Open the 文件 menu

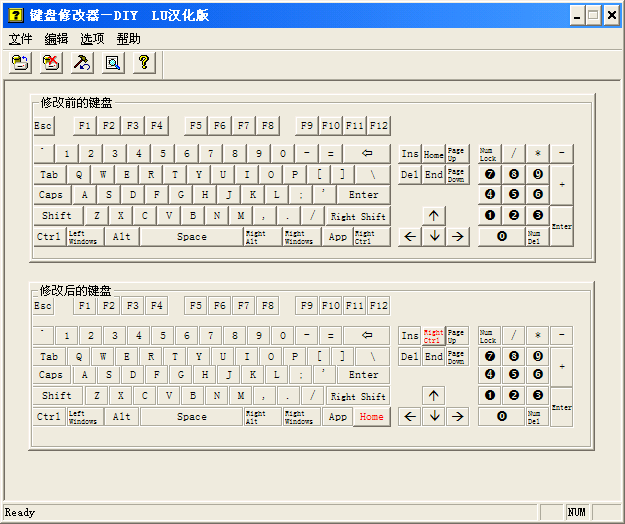[20, 38]
